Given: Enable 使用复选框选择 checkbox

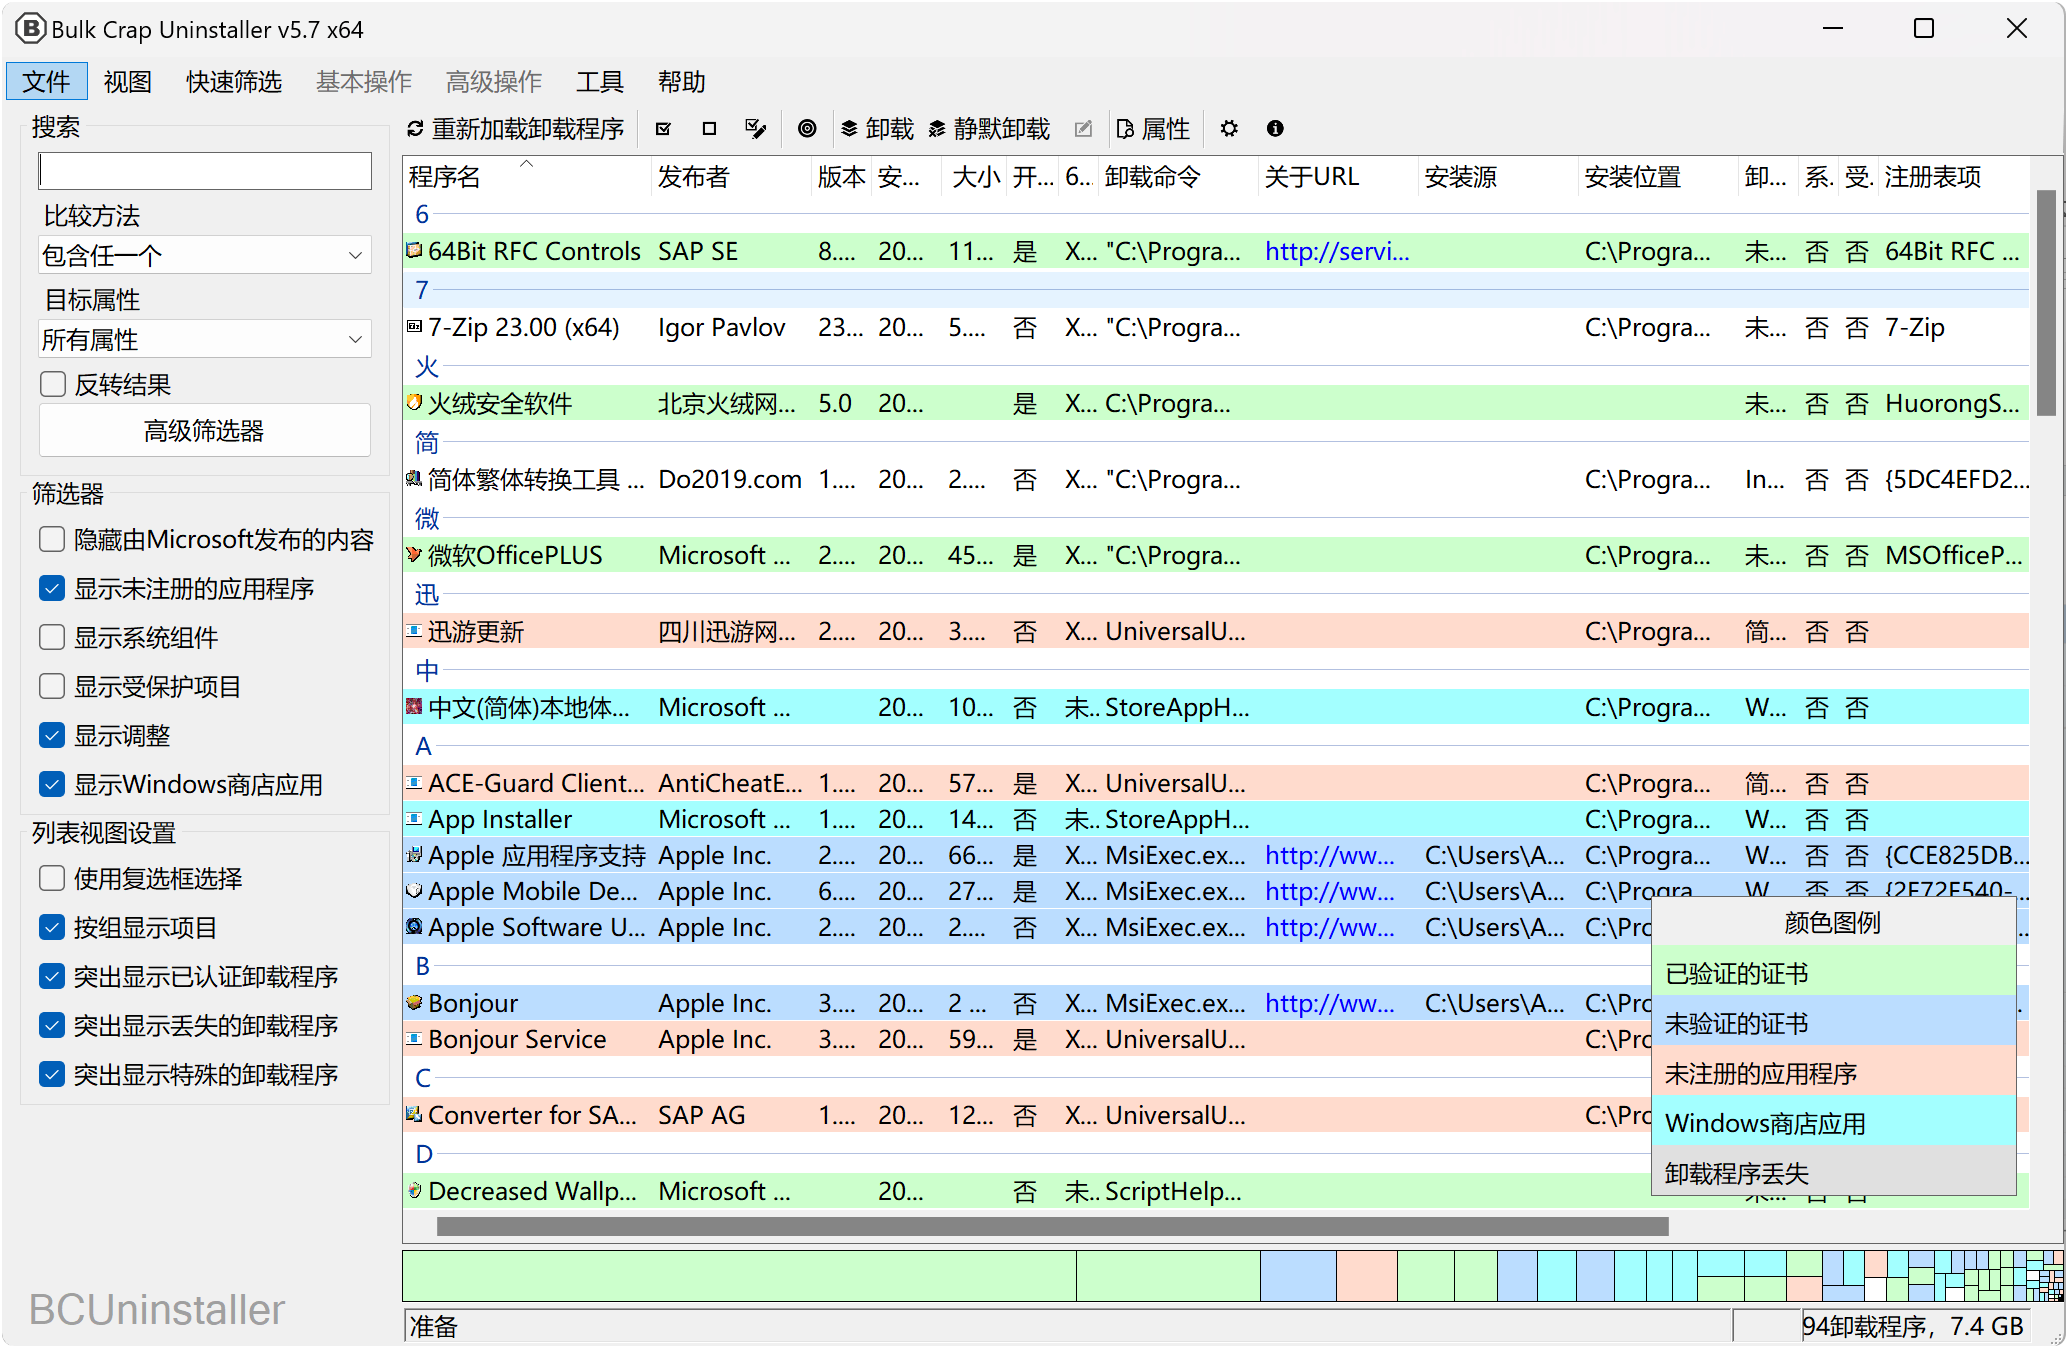Looking at the screenshot, I should pos(52,879).
